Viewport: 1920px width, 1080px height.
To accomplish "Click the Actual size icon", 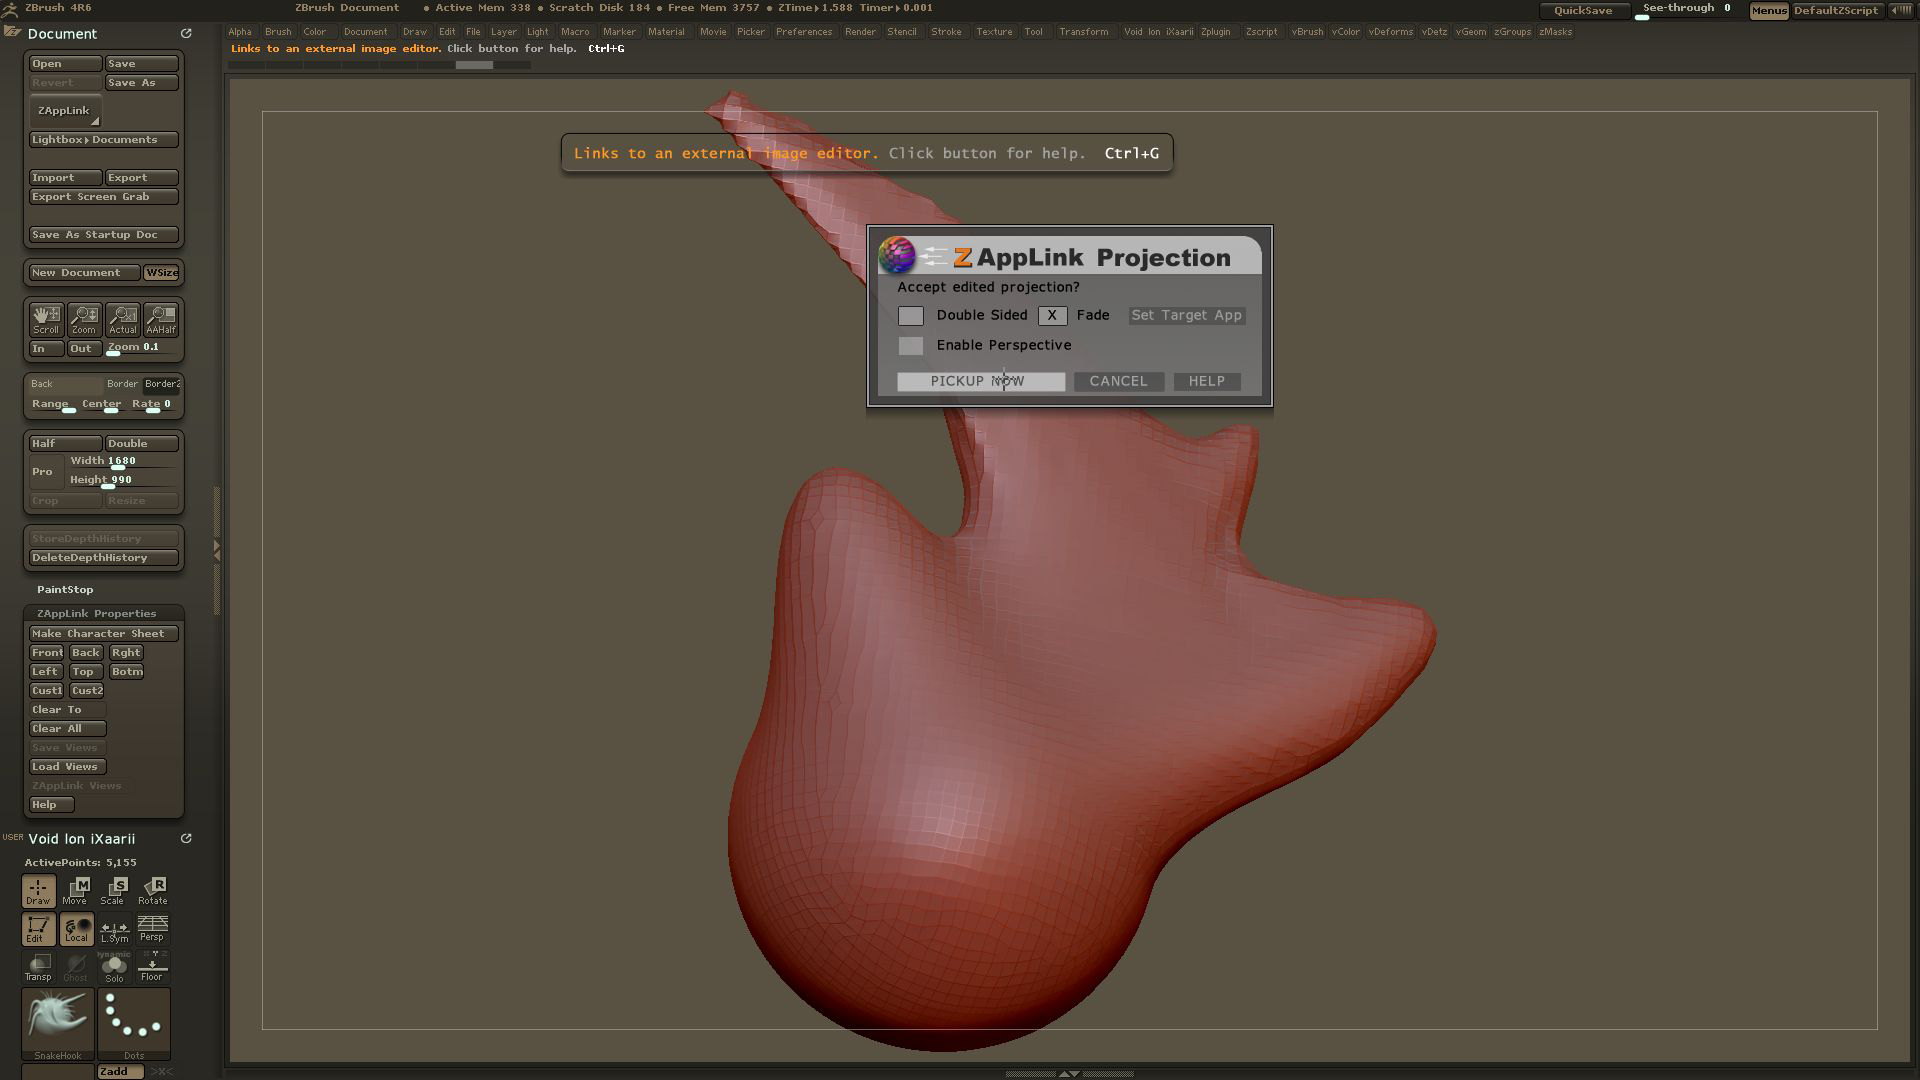I will [123, 320].
